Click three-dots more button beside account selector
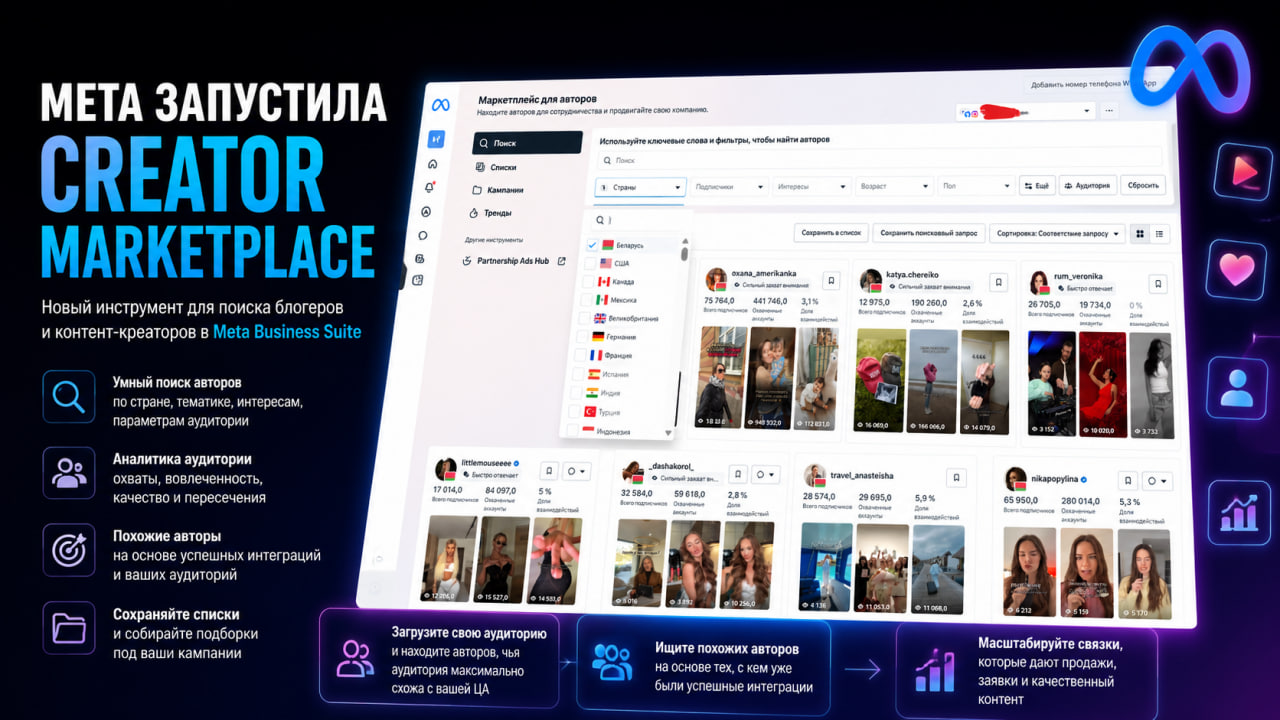The image size is (1280, 720). click(x=1108, y=112)
